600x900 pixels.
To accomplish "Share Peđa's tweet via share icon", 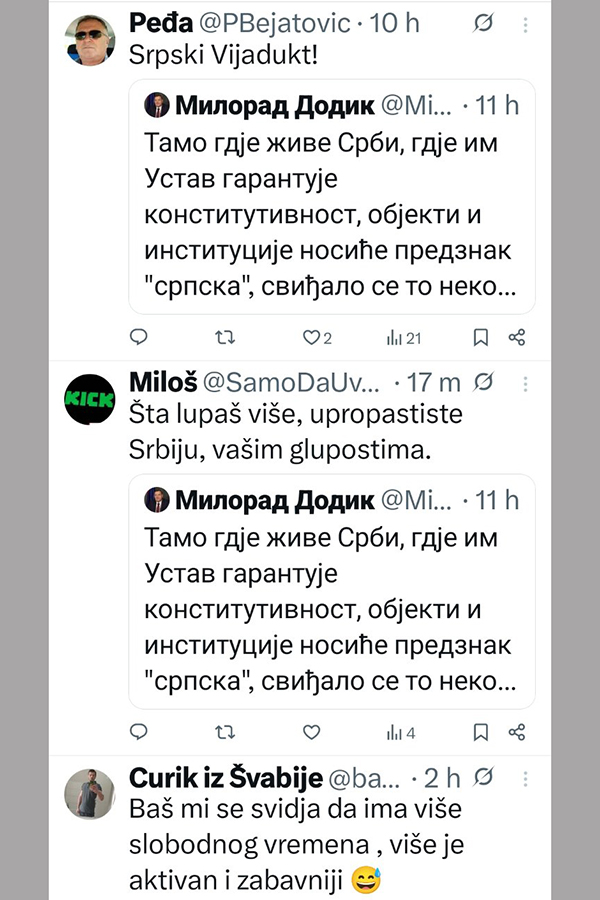I will pyautogui.click(x=517, y=337).
